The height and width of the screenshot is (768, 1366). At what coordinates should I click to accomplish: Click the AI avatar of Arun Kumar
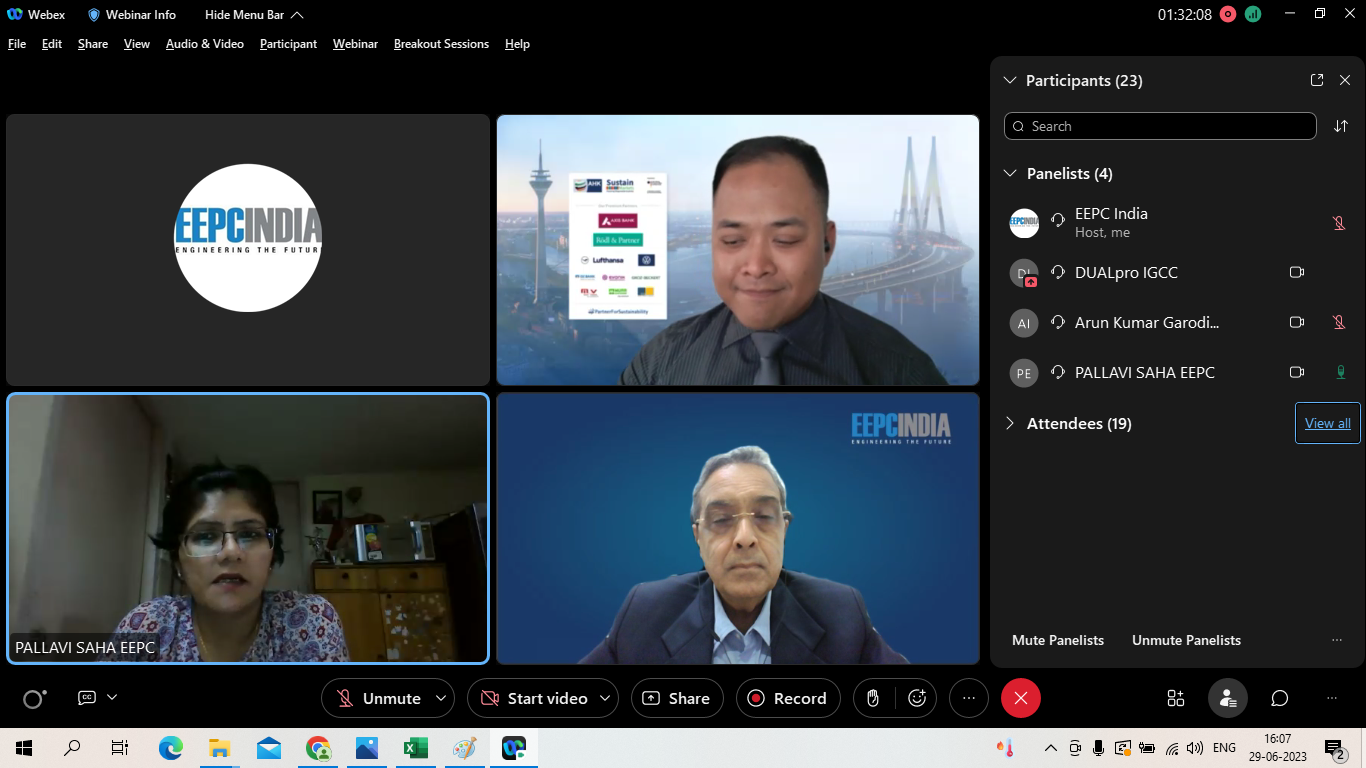tap(1024, 323)
